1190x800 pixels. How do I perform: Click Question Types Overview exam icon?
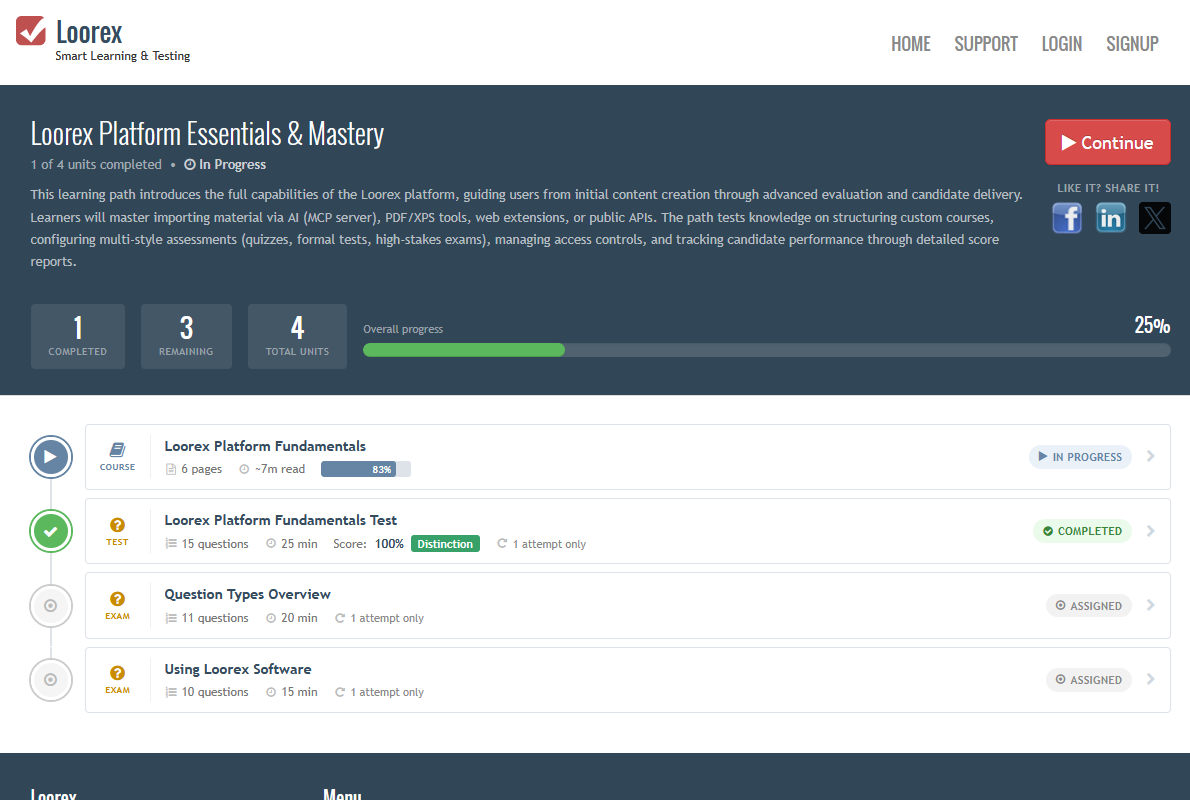point(118,599)
